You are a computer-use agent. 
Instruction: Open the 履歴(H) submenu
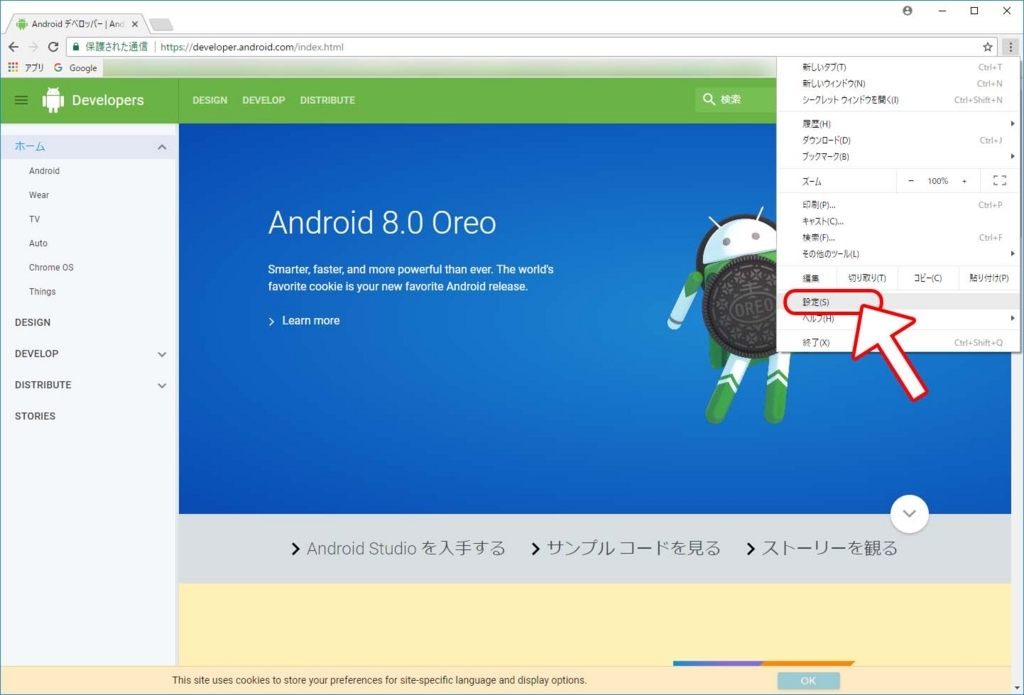point(899,123)
